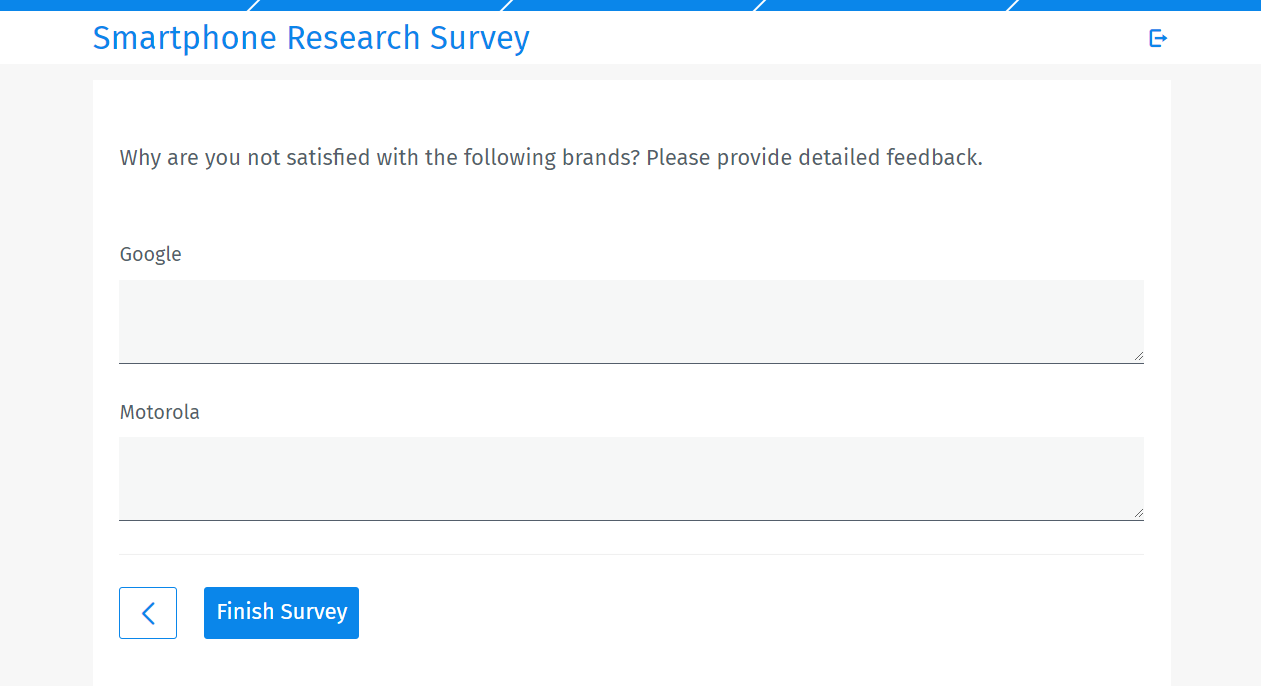Click the Smartphone Research Survey title
The image size is (1261, 686).
(311, 38)
